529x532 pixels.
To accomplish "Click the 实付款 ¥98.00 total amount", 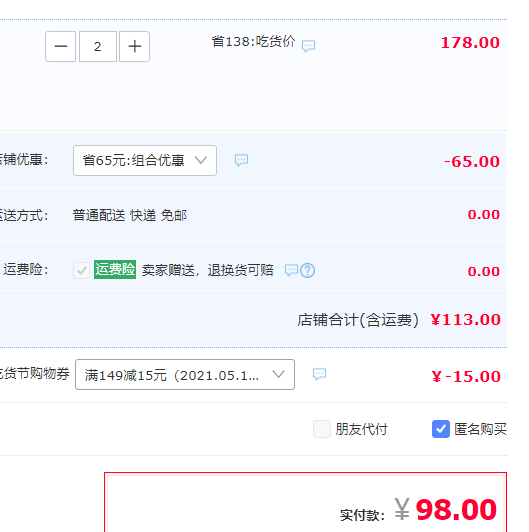I will 419,510.
